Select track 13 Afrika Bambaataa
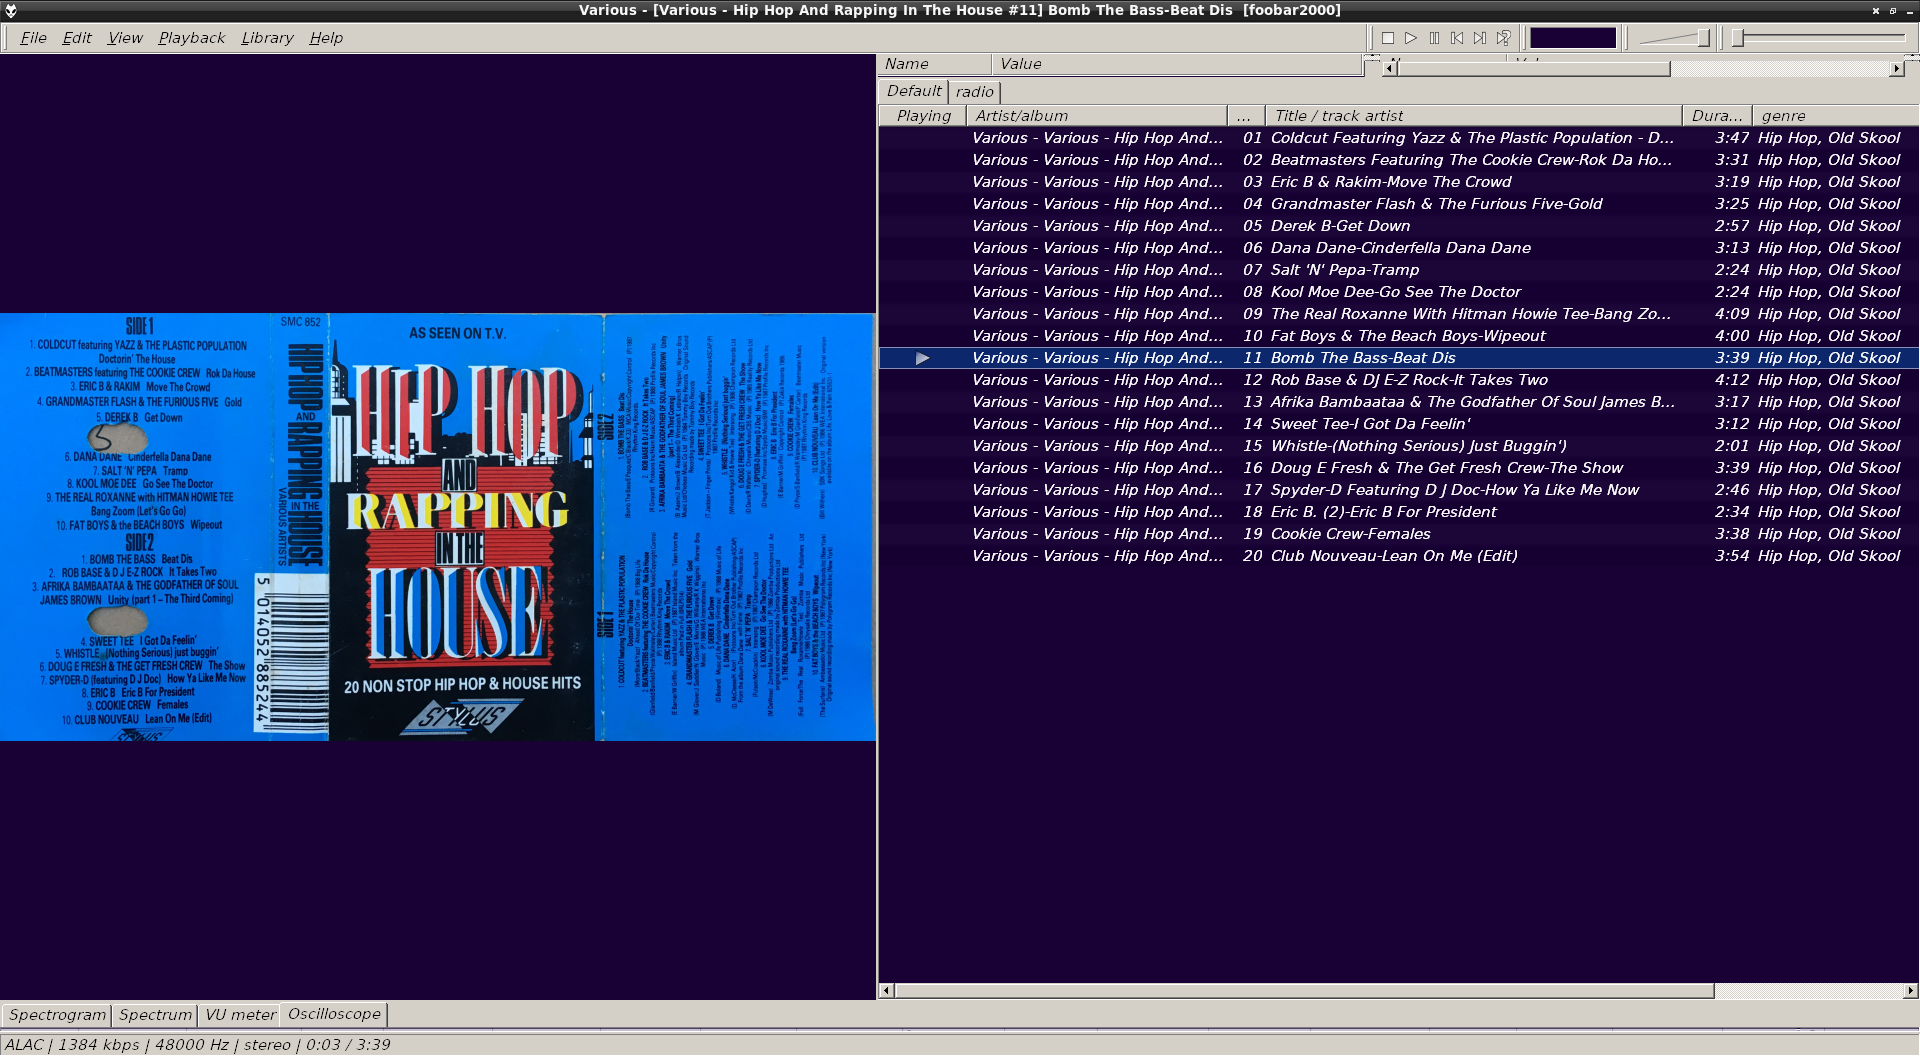The height and width of the screenshot is (1056, 1920). pyautogui.click(x=1399, y=402)
